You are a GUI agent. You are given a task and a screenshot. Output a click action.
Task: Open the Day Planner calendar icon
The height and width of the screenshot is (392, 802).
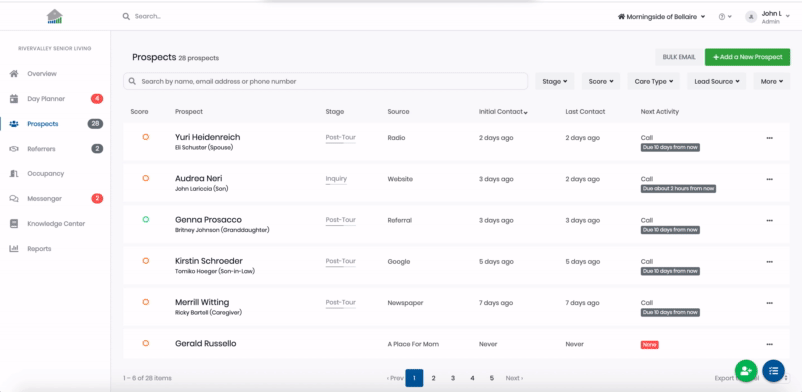coord(14,99)
